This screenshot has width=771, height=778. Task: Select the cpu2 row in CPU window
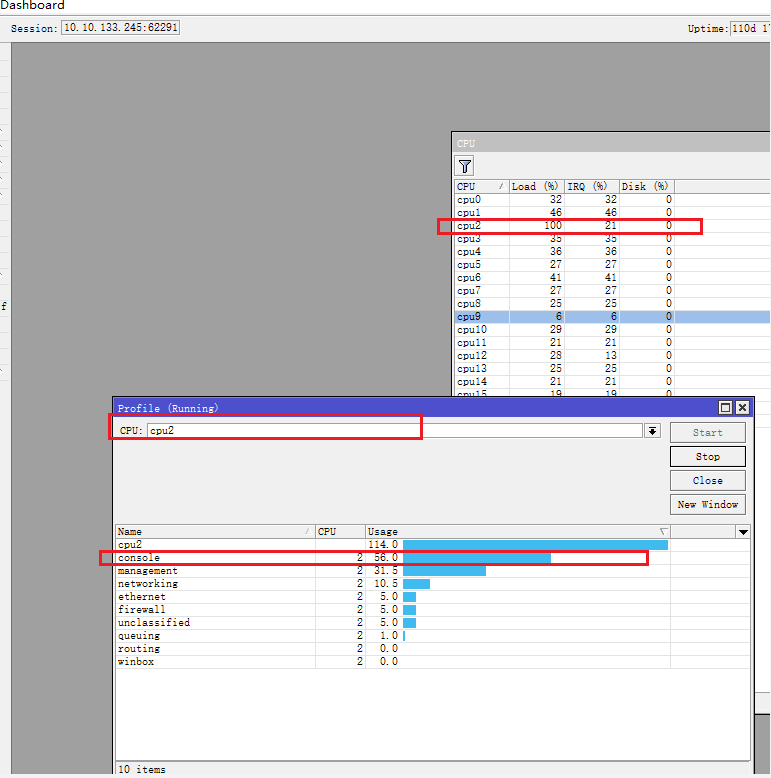pyautogui.click(x=612, y=226)
